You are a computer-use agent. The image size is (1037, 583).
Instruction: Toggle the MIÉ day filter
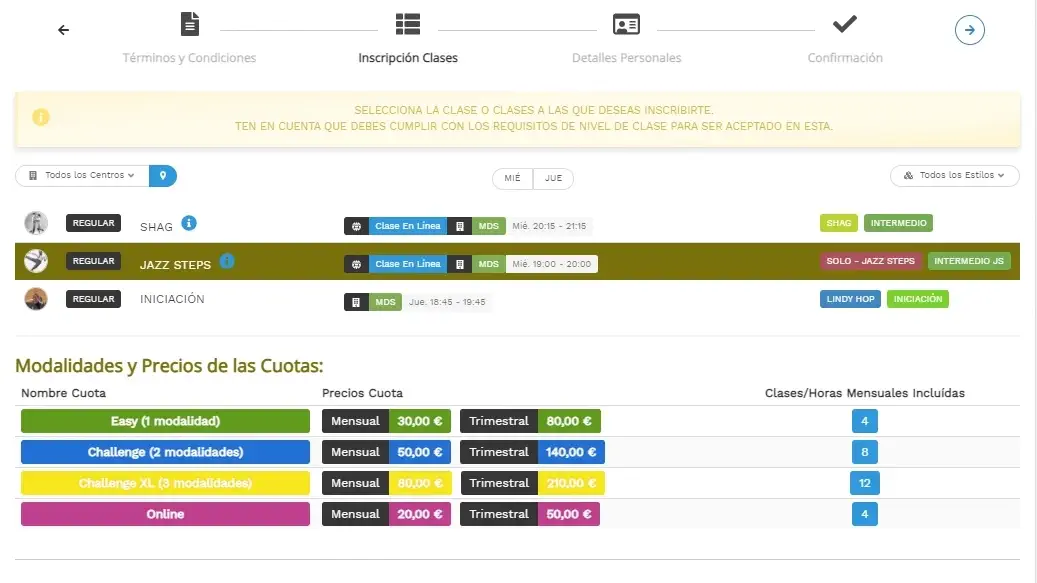point(512,178)
